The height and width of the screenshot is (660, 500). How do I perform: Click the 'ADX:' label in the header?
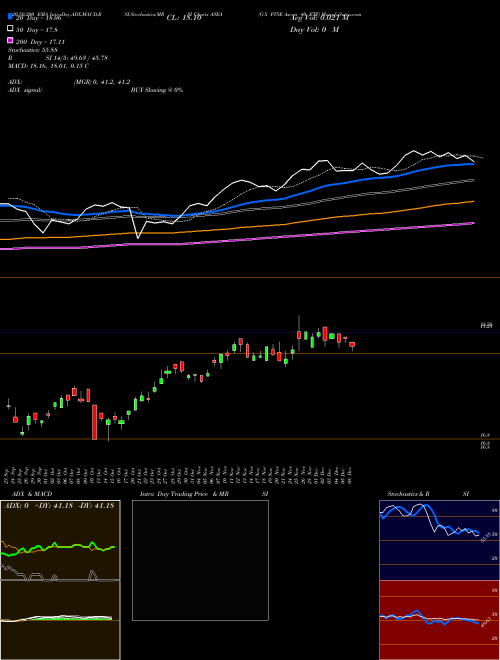tap(15, 82)
